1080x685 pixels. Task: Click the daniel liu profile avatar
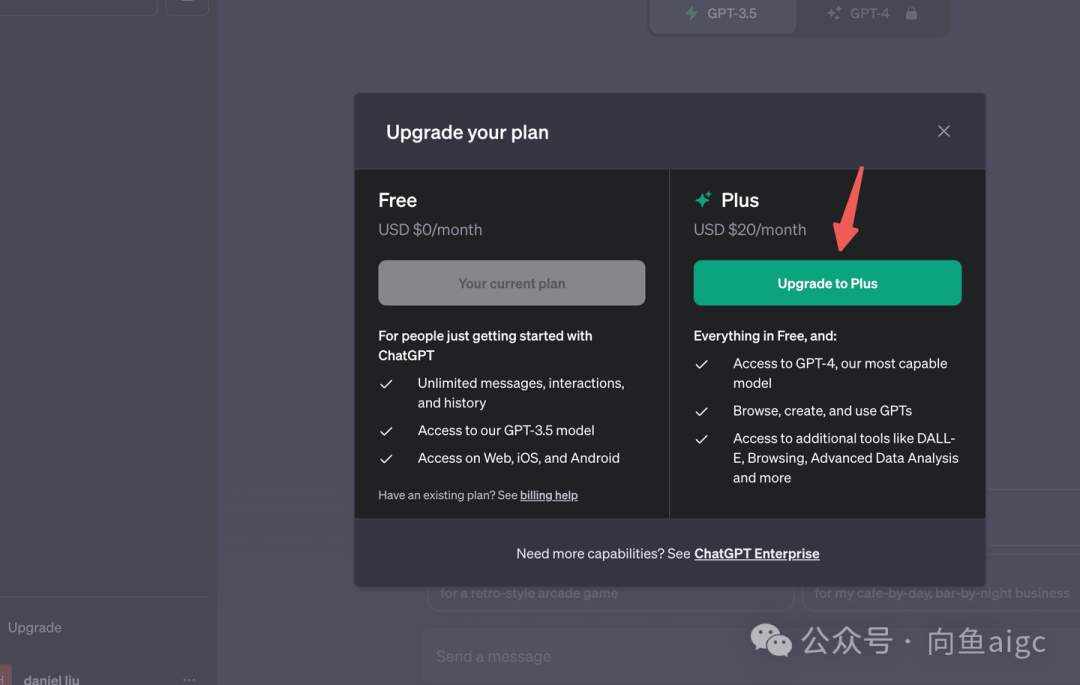[6, 677]
